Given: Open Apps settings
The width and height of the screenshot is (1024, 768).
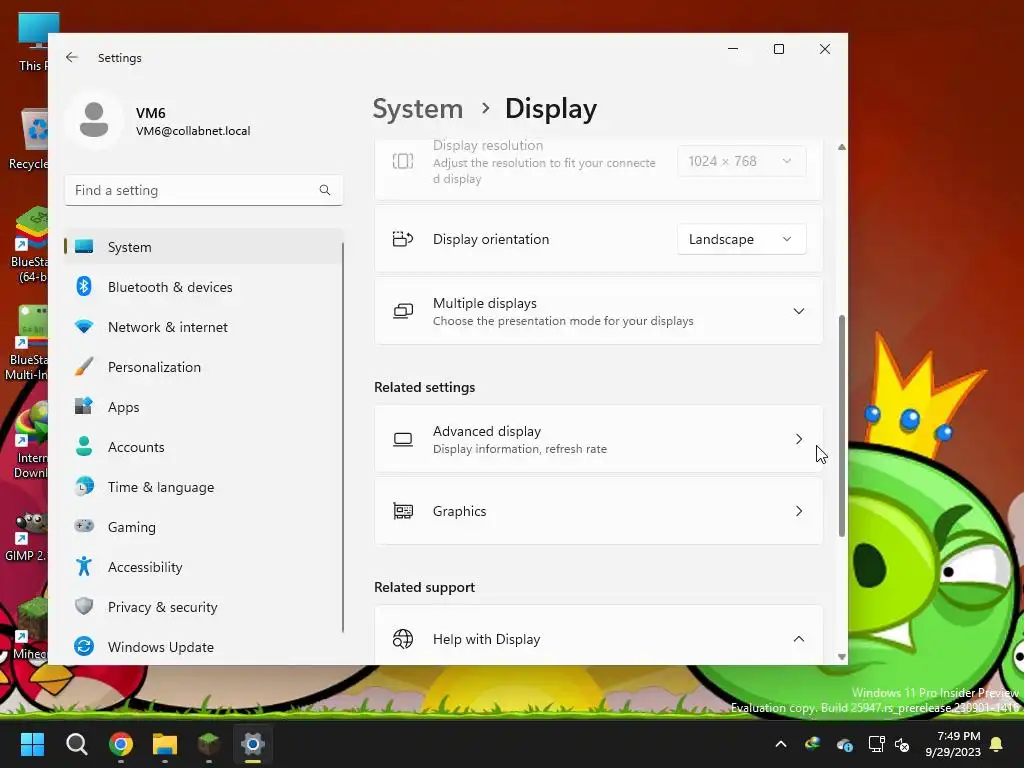Looking at the screenshot, I should tap(203, 407).
